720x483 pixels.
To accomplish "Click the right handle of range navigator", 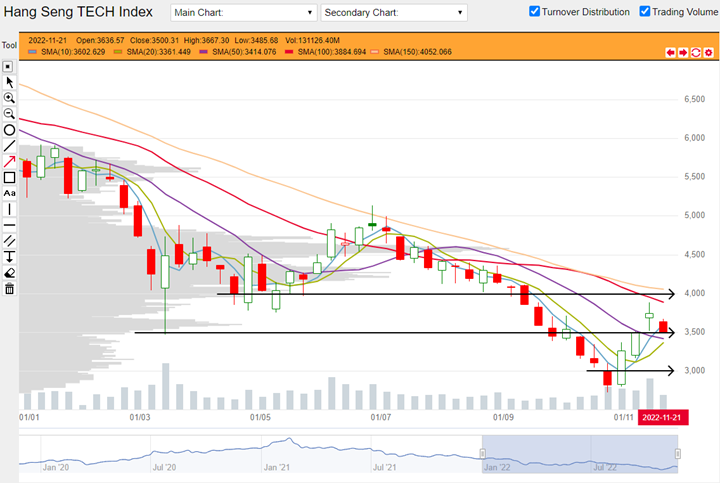I will [678, 454].
